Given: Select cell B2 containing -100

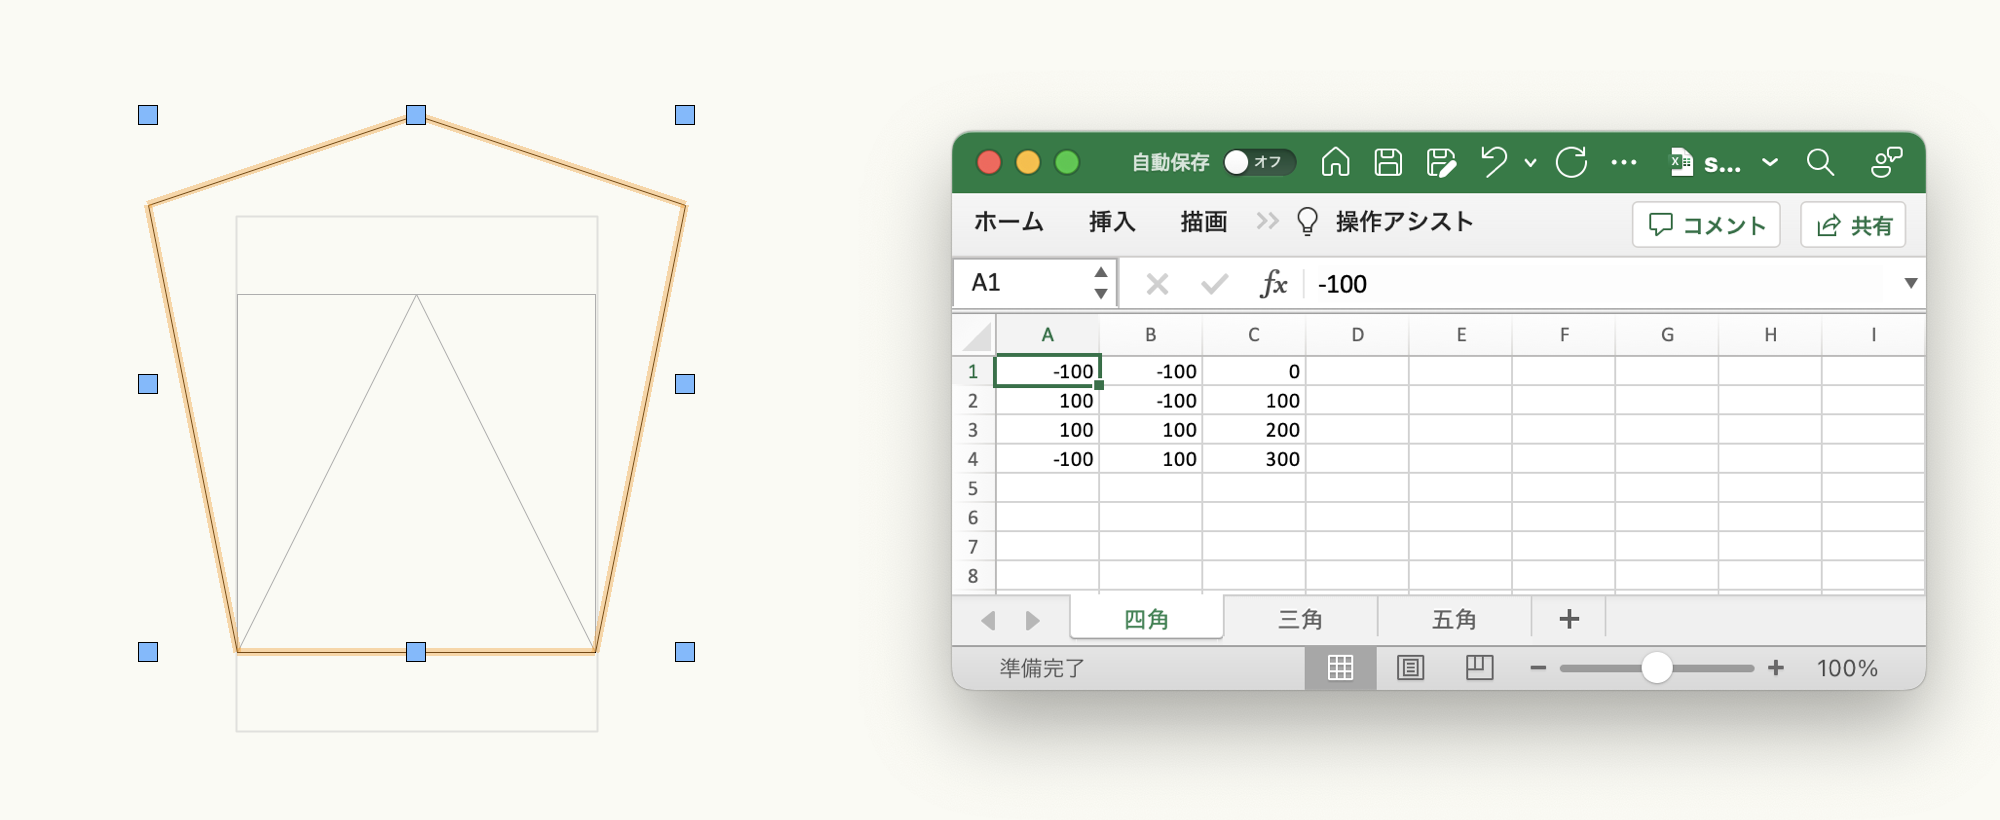Looking at the screenshot, I should point(1151,400).
